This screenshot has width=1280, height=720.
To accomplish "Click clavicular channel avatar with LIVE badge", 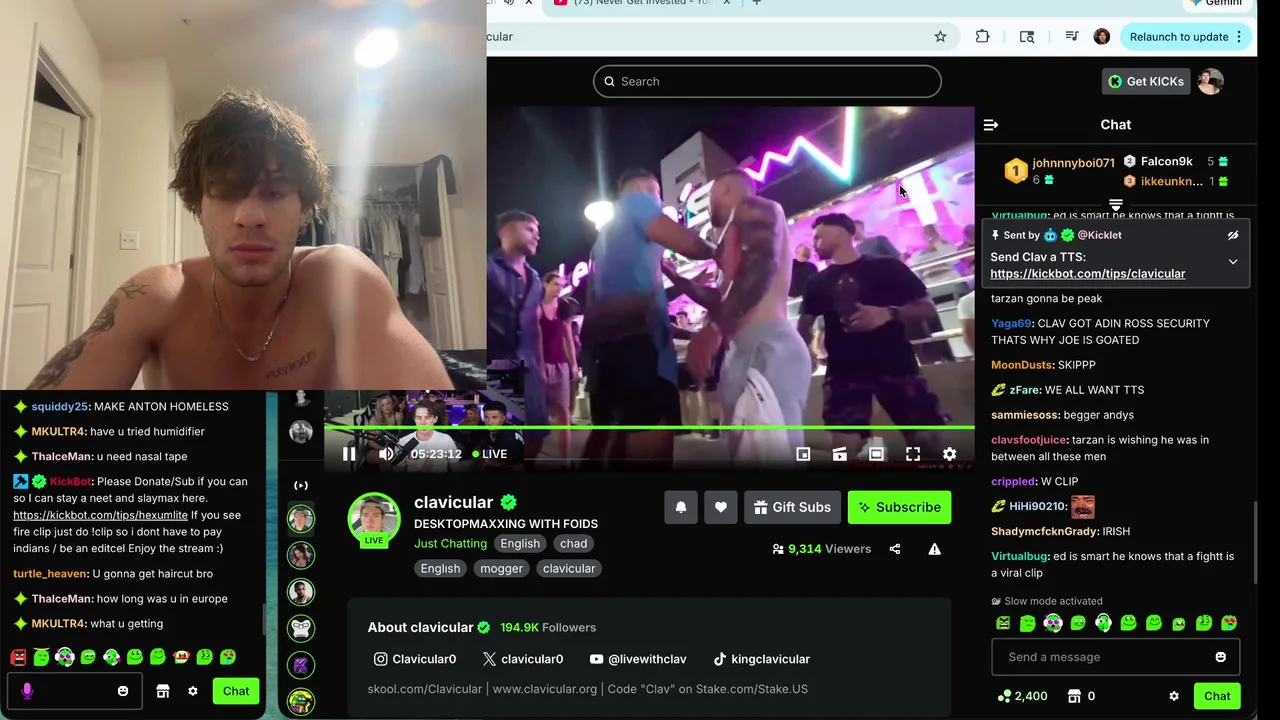I will [374, 519].
